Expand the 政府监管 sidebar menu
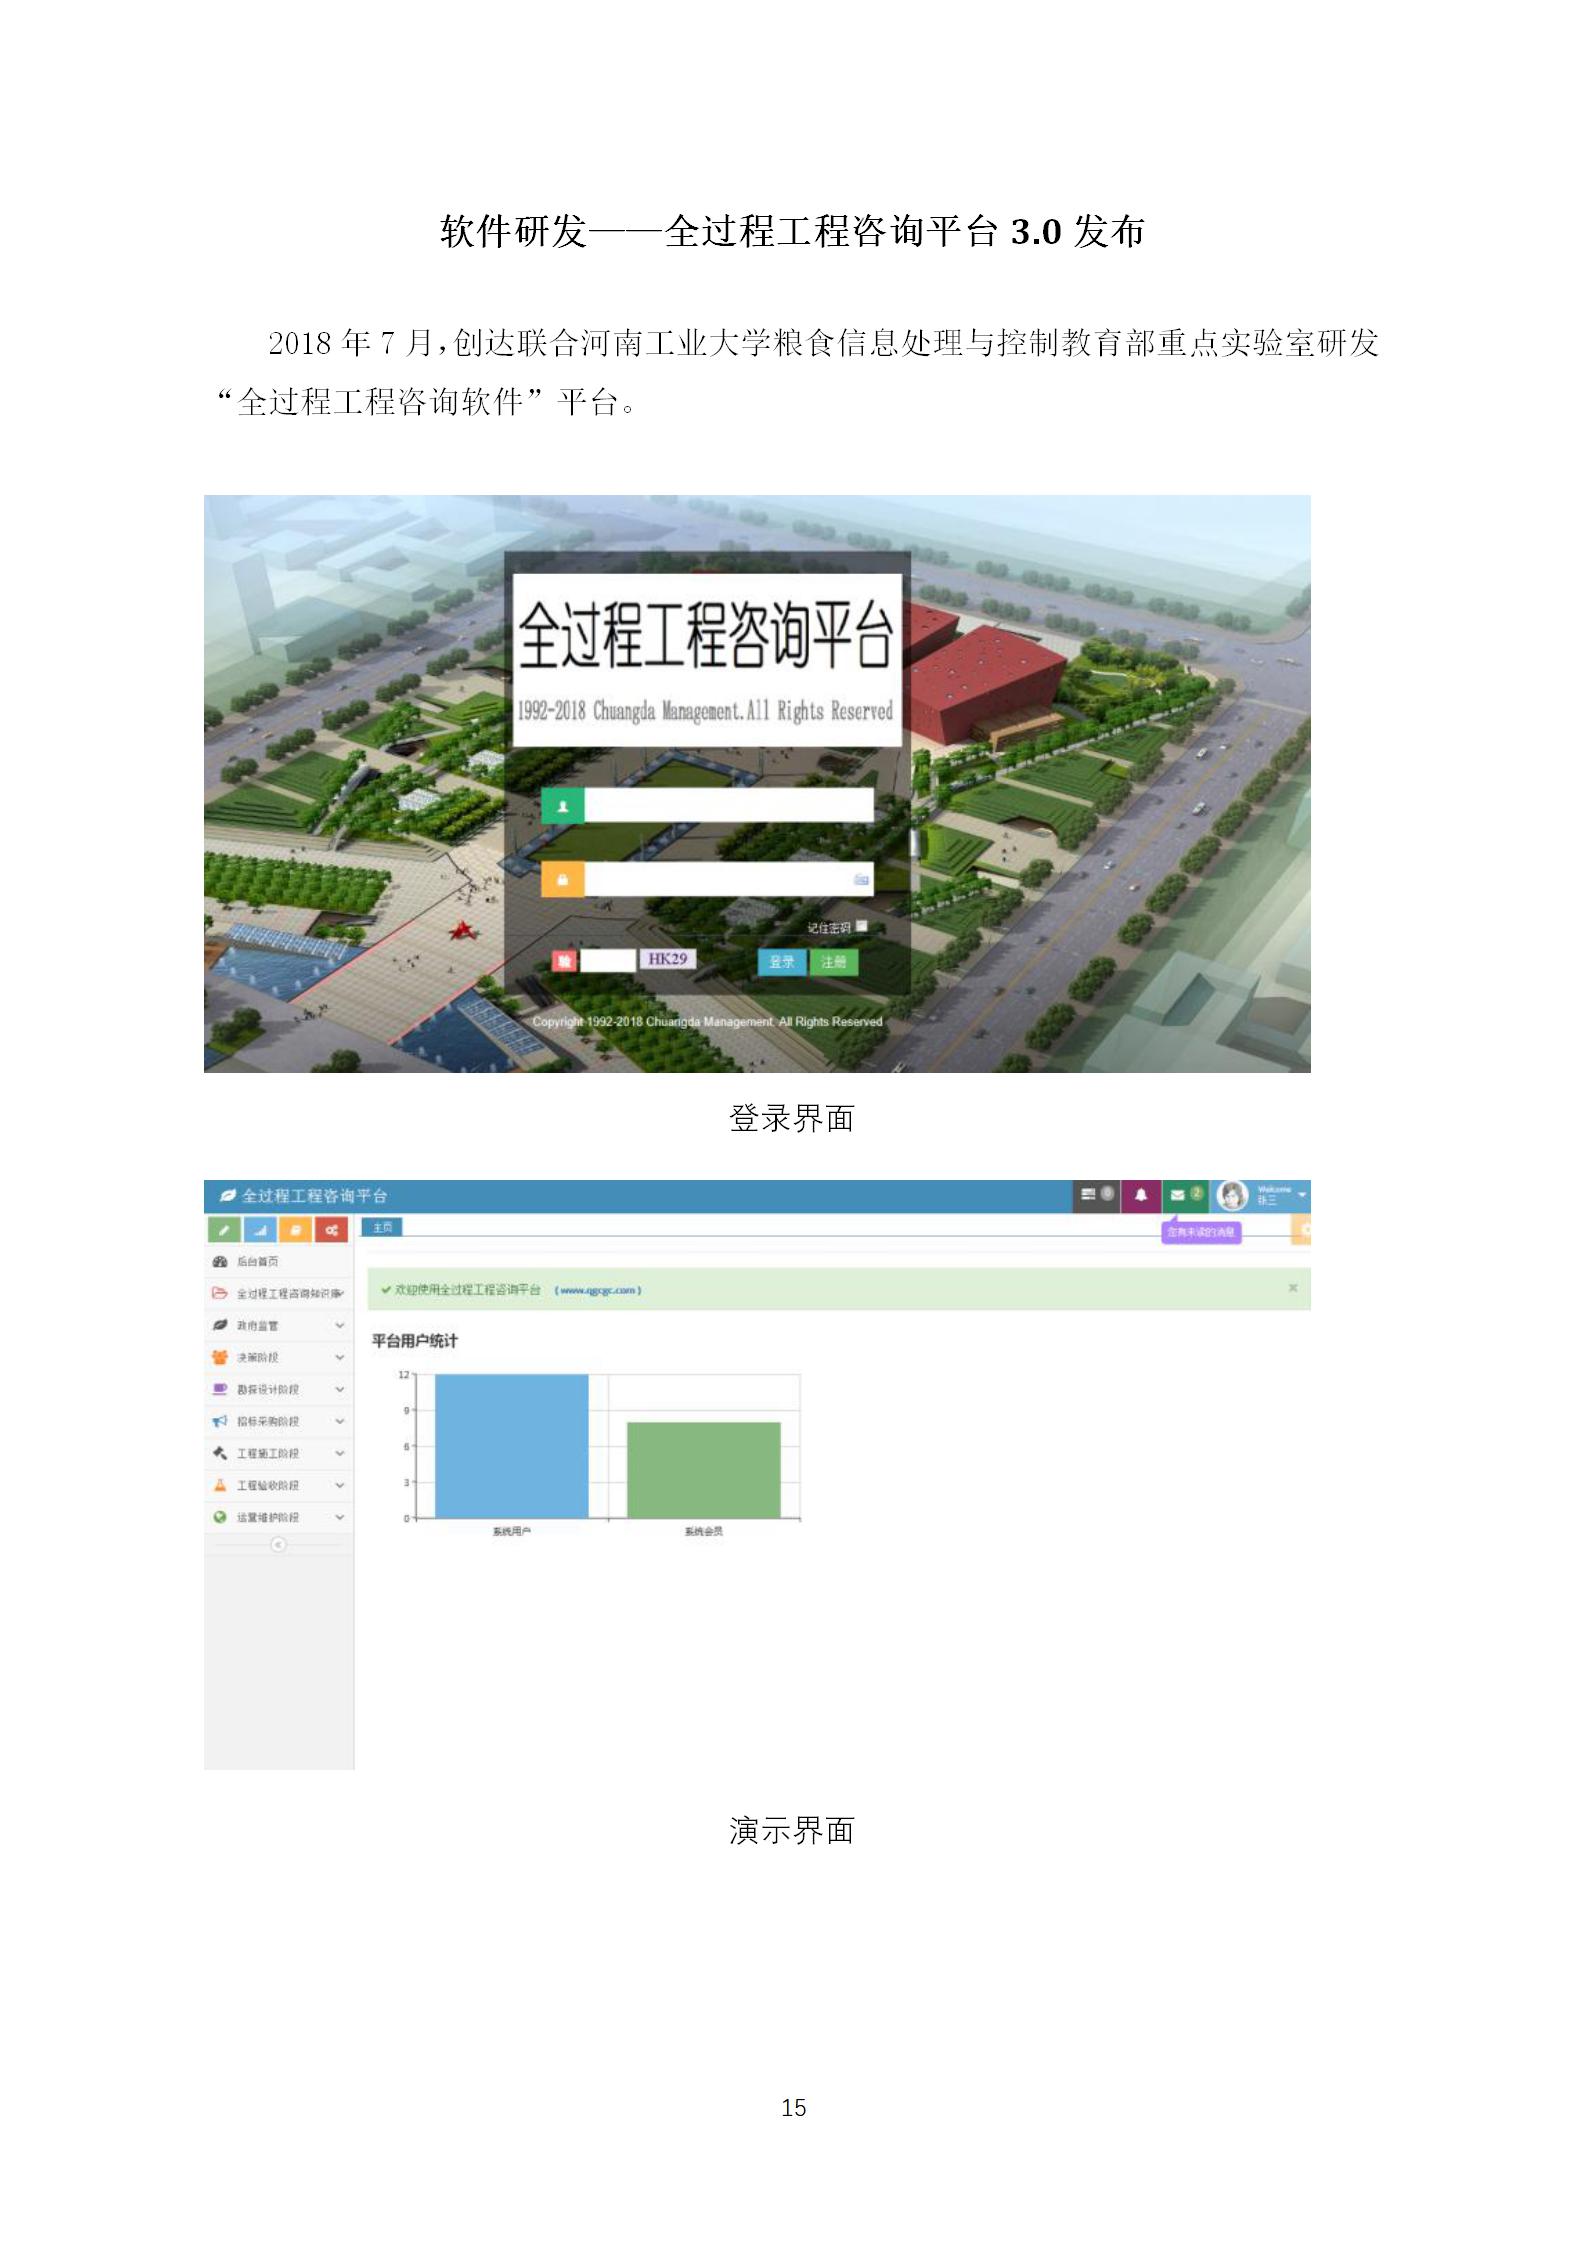This screenshot has width=1587, height=2245. (278, 1325)
